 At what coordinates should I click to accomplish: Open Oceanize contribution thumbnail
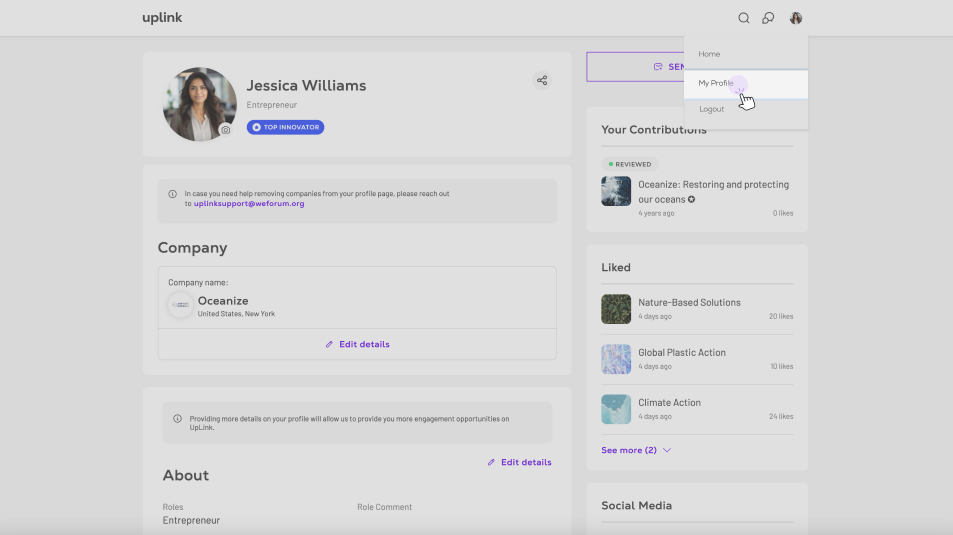click(x=616, y=191)
